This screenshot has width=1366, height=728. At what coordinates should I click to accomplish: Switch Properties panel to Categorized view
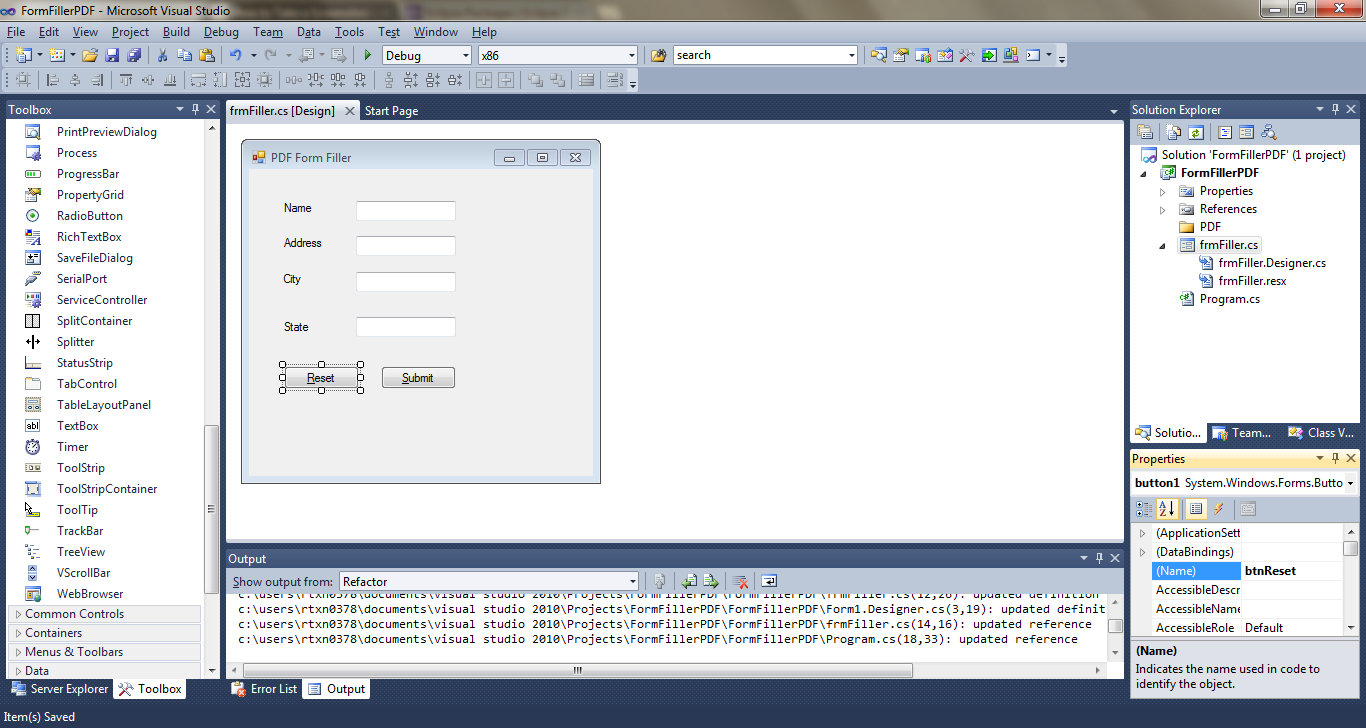1142,508
